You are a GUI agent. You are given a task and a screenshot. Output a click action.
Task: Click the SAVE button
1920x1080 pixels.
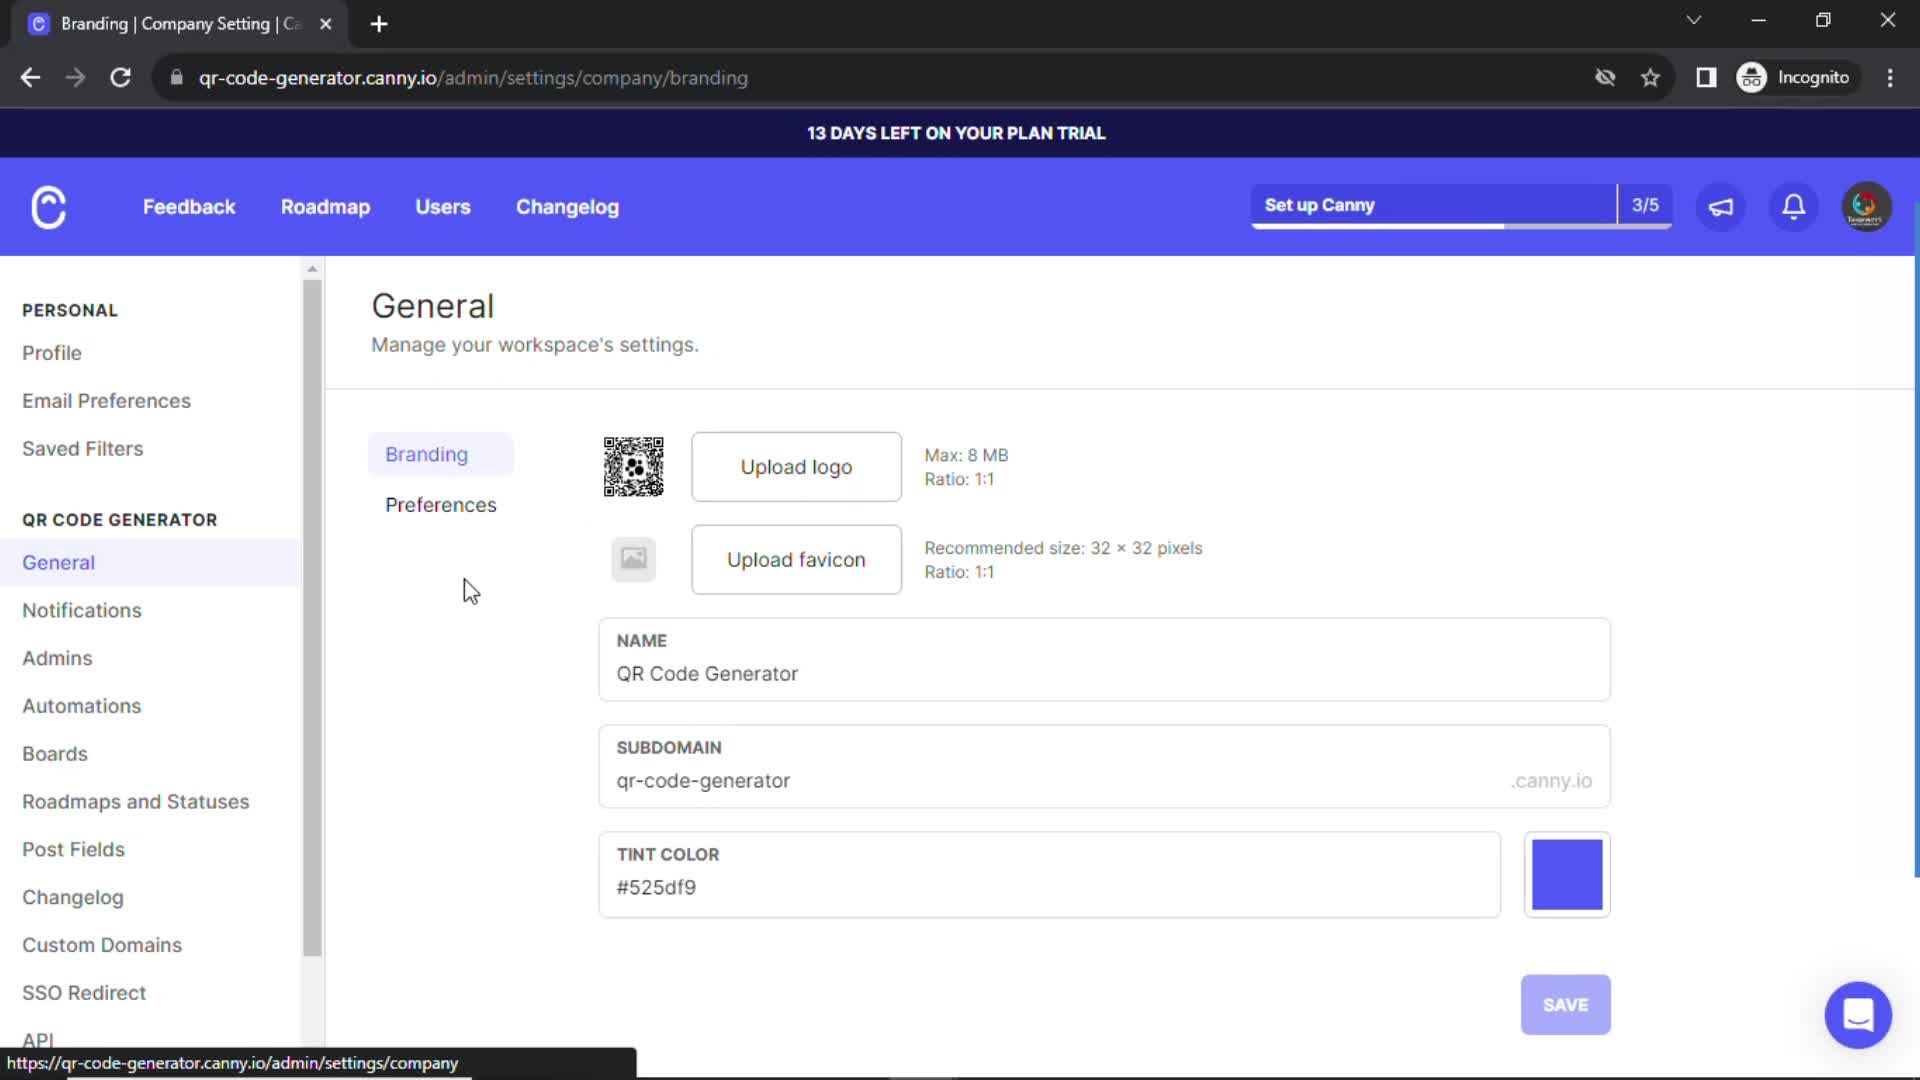[x=1565, y=1004]
